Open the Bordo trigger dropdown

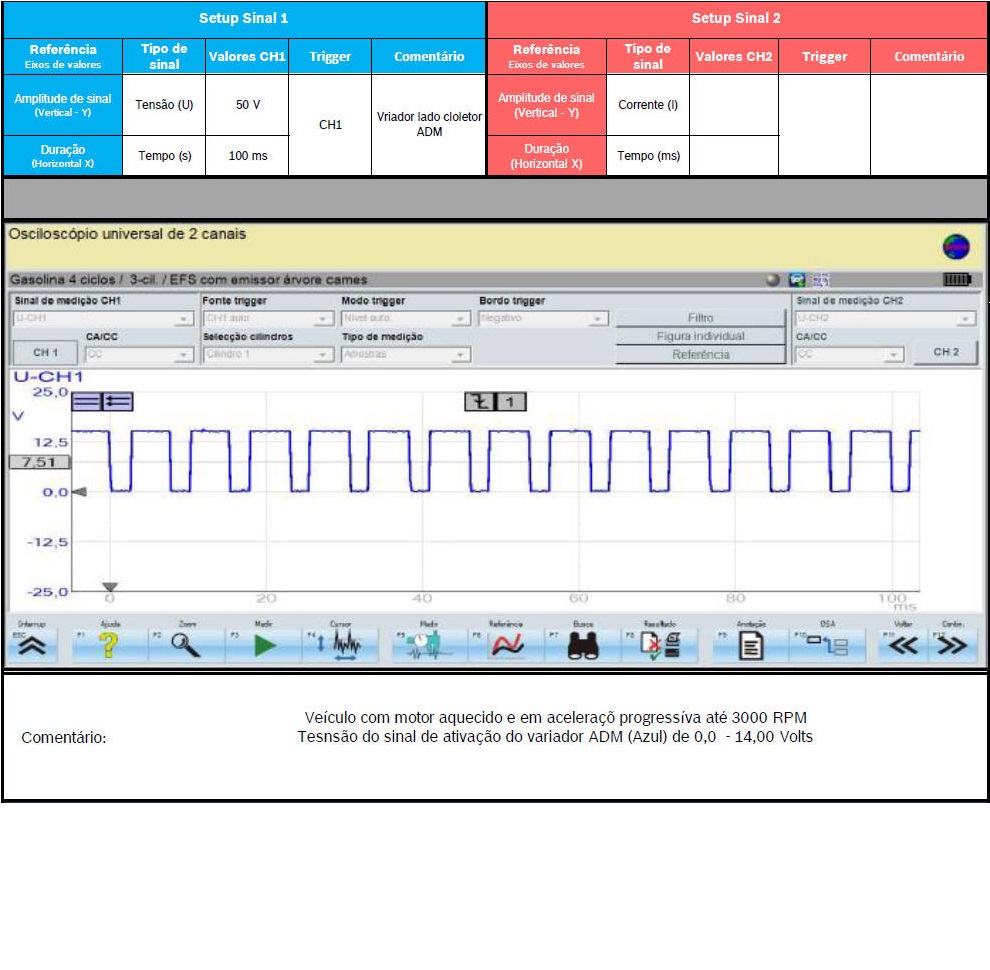pyautogui.click(x=543, y=319)
